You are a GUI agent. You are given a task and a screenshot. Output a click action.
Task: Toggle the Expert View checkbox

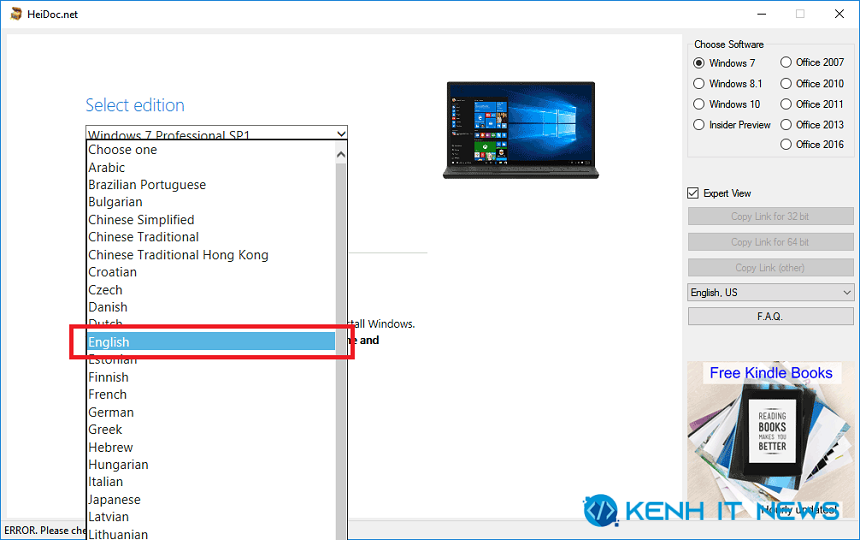pos(693,193)
